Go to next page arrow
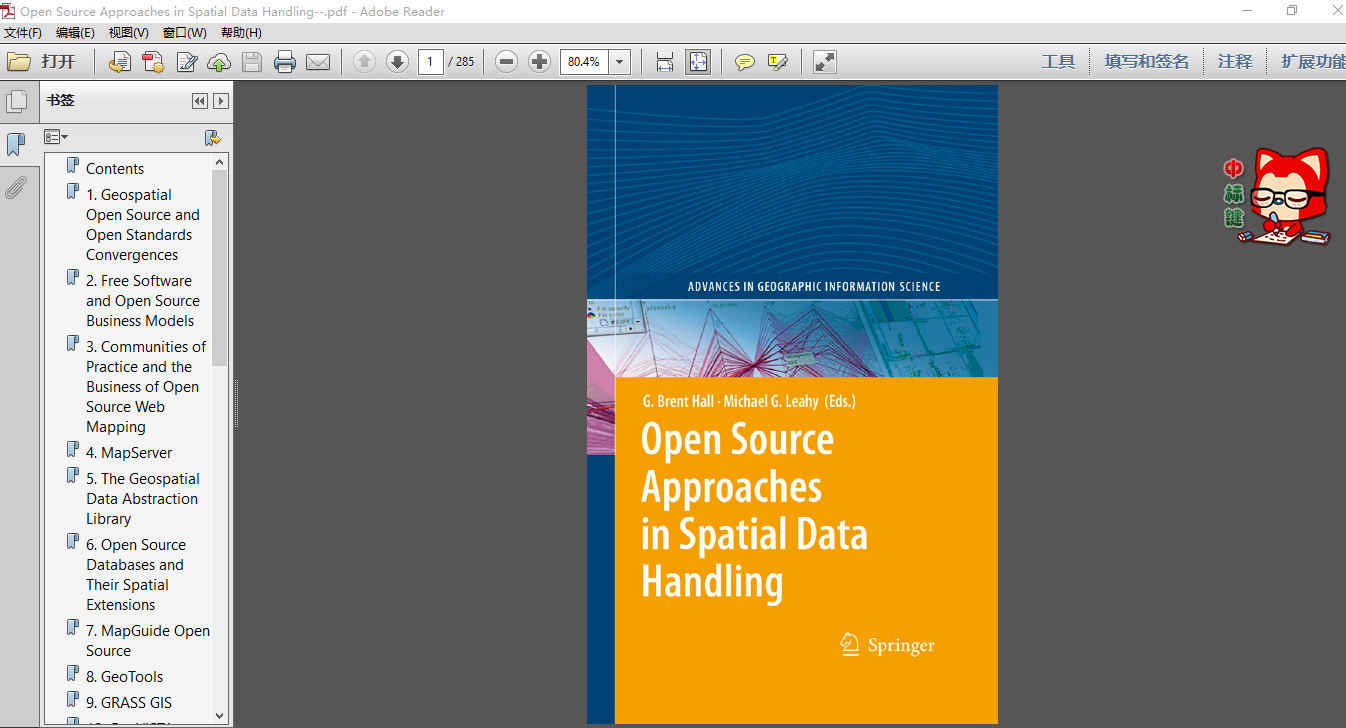1346x728 pixels. 397,62
